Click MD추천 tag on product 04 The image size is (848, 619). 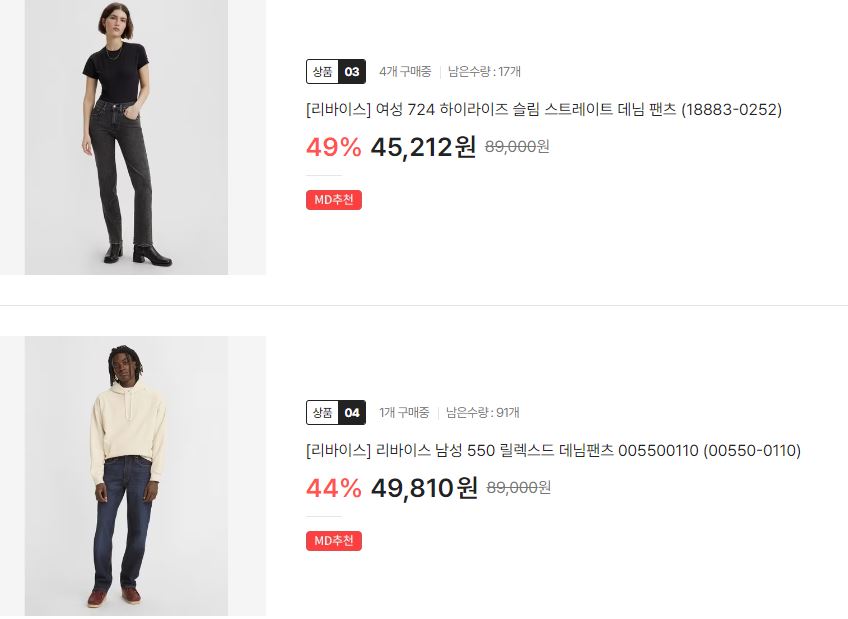click(x=334, y=541)
